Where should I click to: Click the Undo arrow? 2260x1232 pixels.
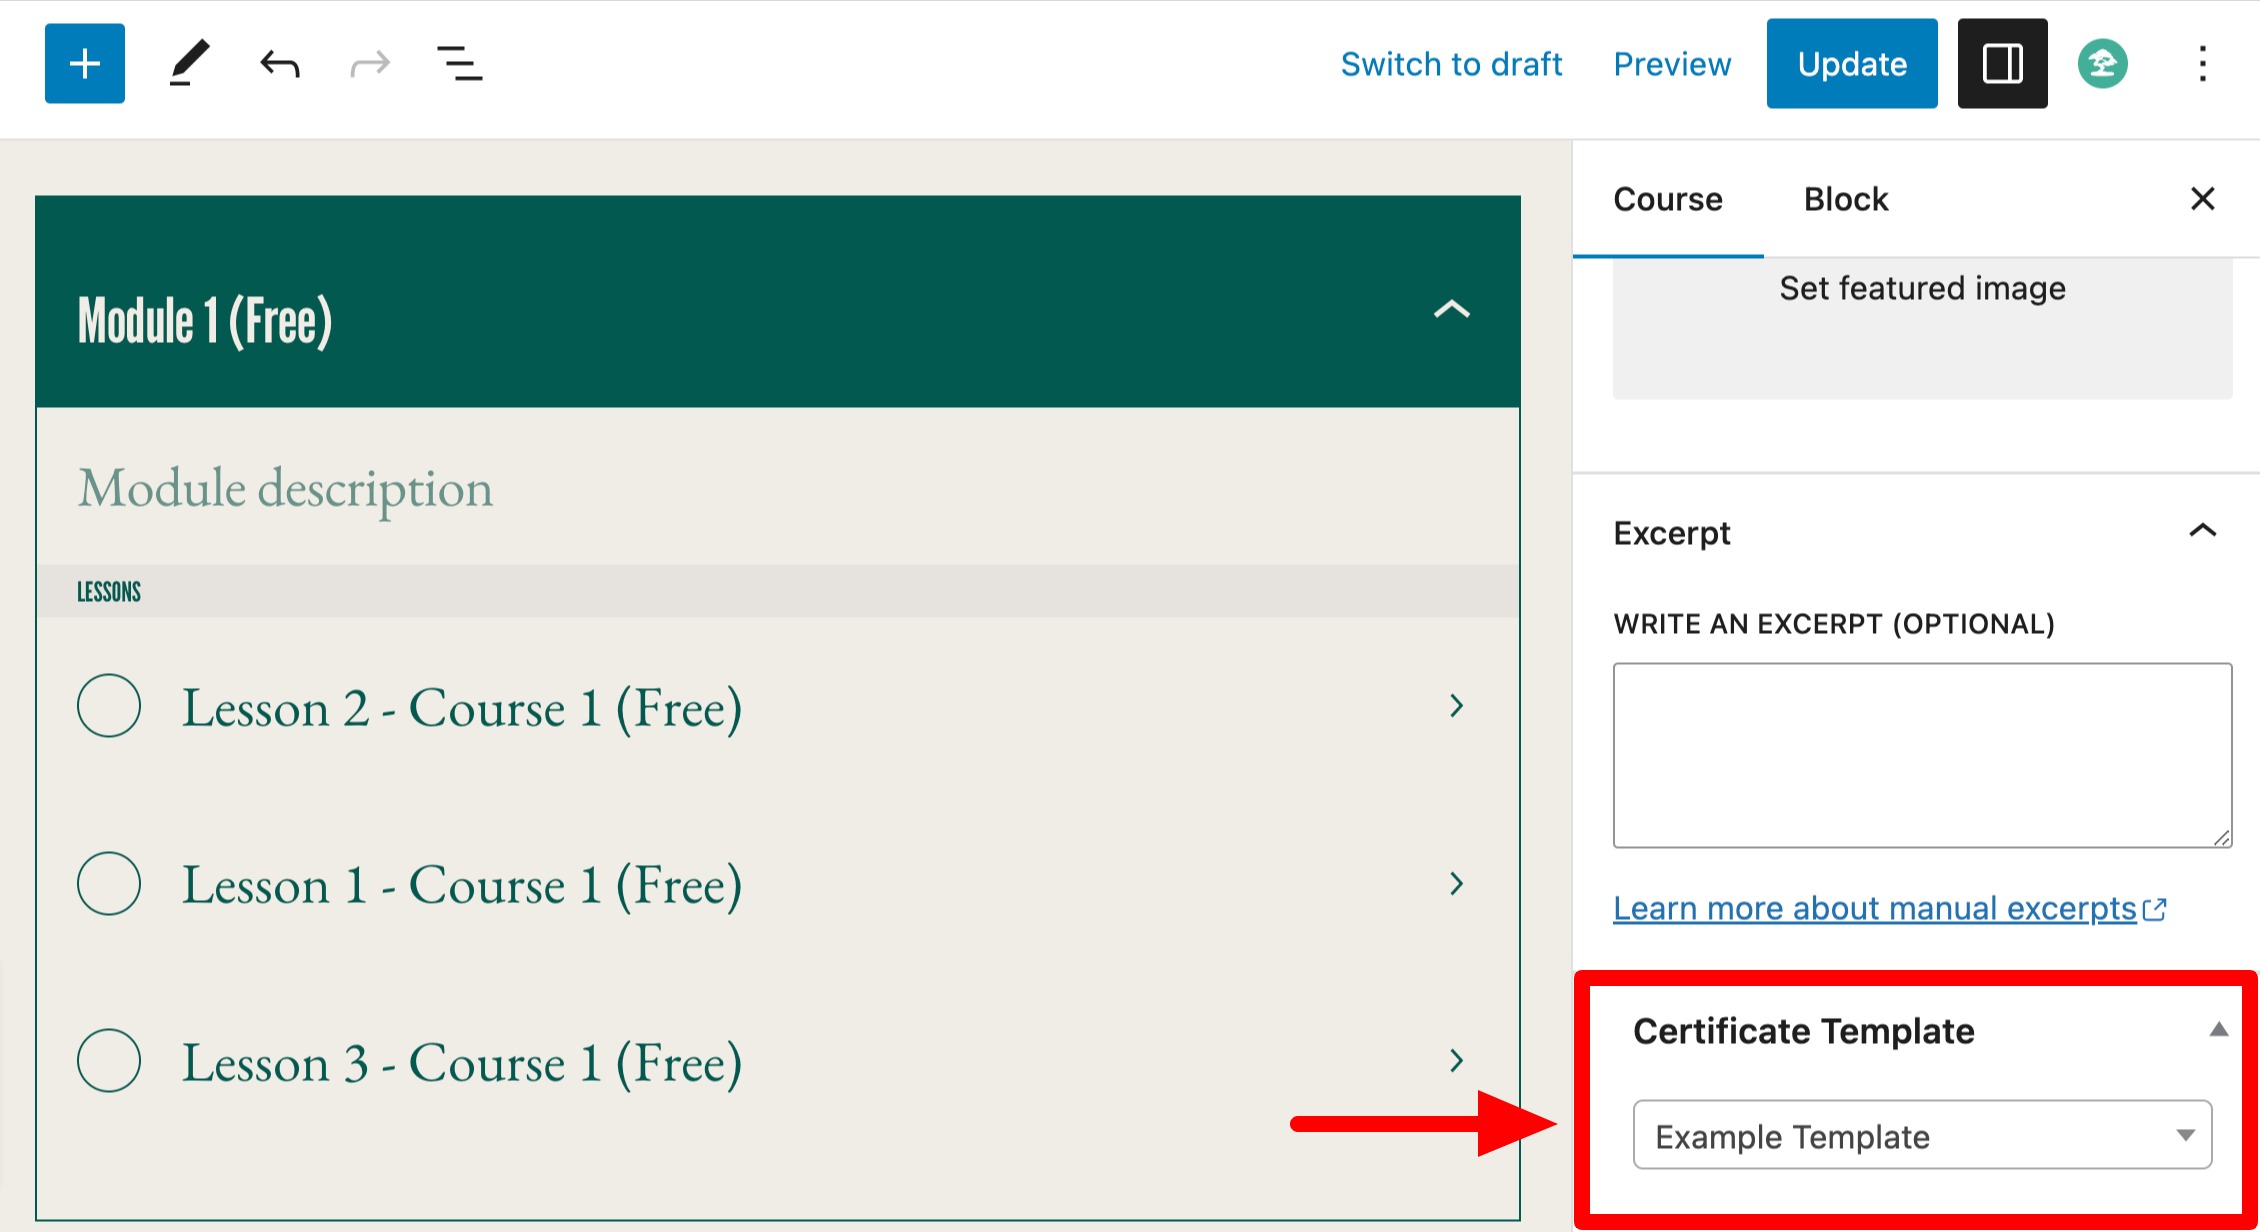(279, 65)
